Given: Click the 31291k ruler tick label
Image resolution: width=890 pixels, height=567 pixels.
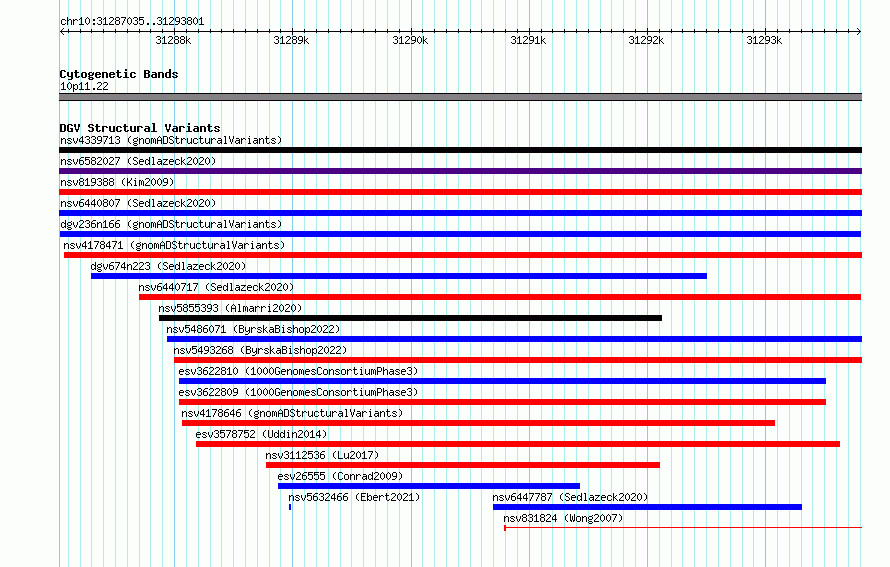Looking at the screenshot, I should [528, 40].
